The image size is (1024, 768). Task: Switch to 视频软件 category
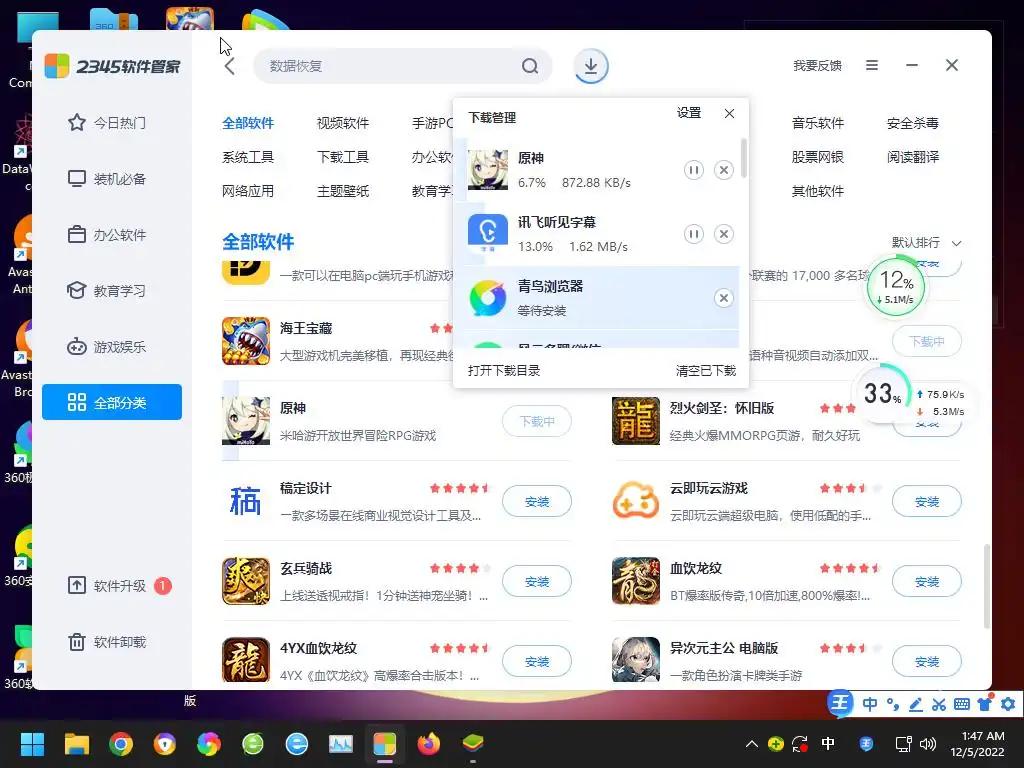(x=343, y=123)
